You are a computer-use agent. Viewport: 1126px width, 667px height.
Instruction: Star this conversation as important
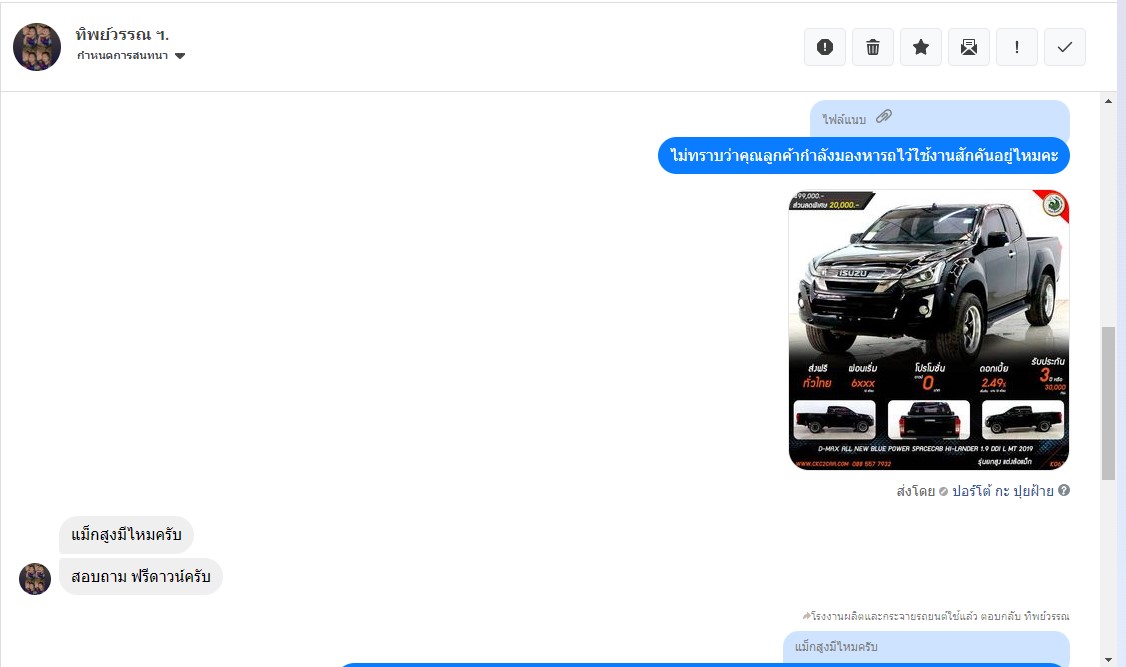click(921, 47)
